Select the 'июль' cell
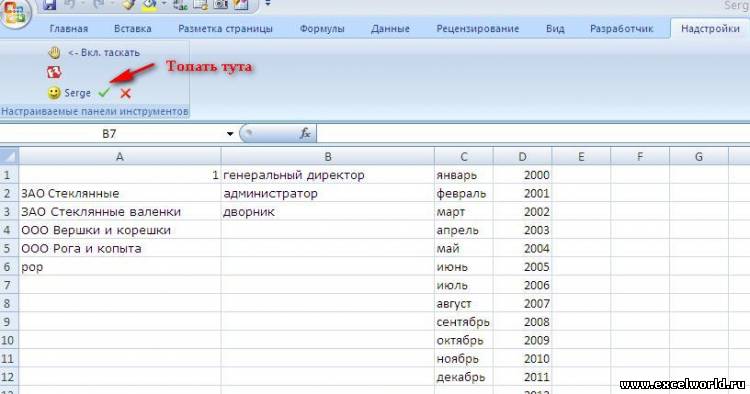The height and width of the screenshot is (394, 750). coord(463,285)
